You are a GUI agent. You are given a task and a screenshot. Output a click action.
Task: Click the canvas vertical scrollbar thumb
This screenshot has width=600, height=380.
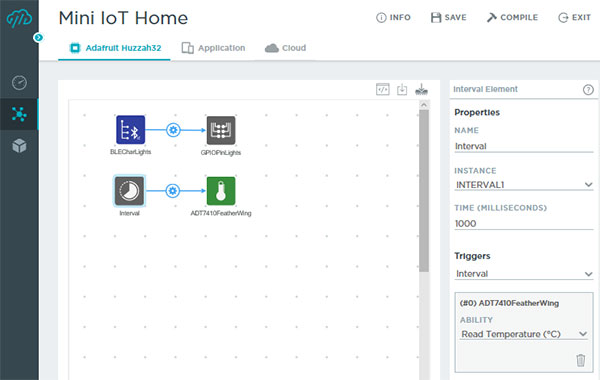click(x=424, y=191)
